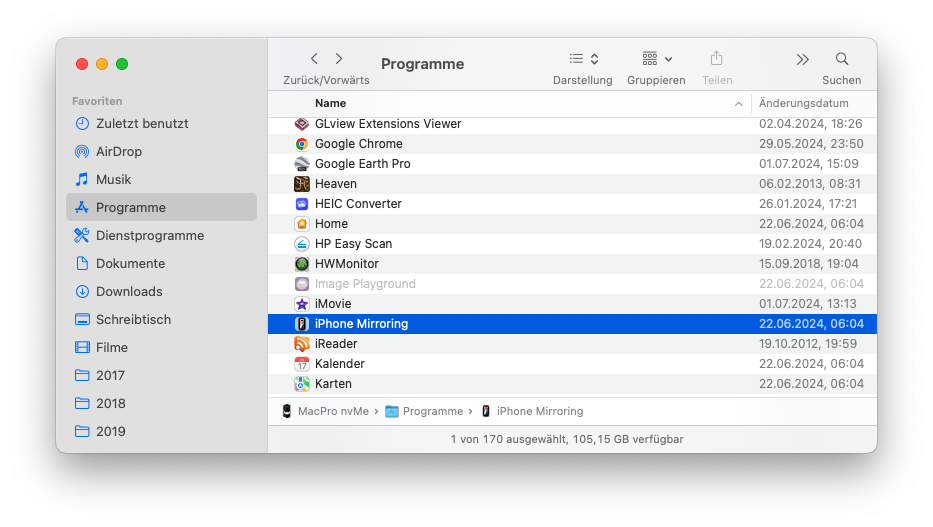Sort by Änderungsdatum column header

803,103
